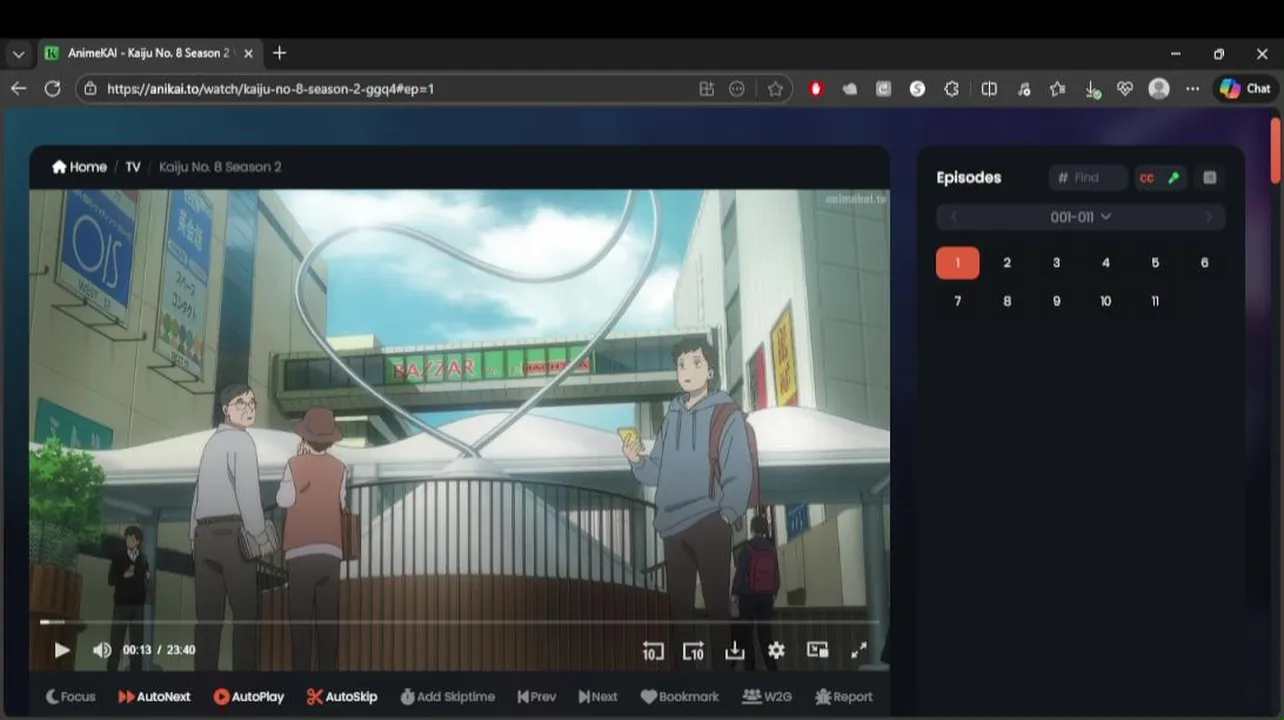Select episode 4 in the list
This screenshot has width=1284, height=720.
(x=1105, y=263)
